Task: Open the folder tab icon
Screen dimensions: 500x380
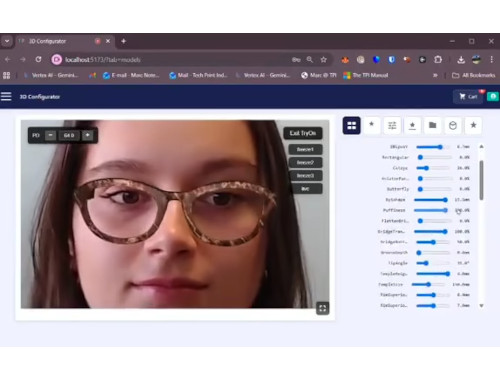Action: point(432,126)
